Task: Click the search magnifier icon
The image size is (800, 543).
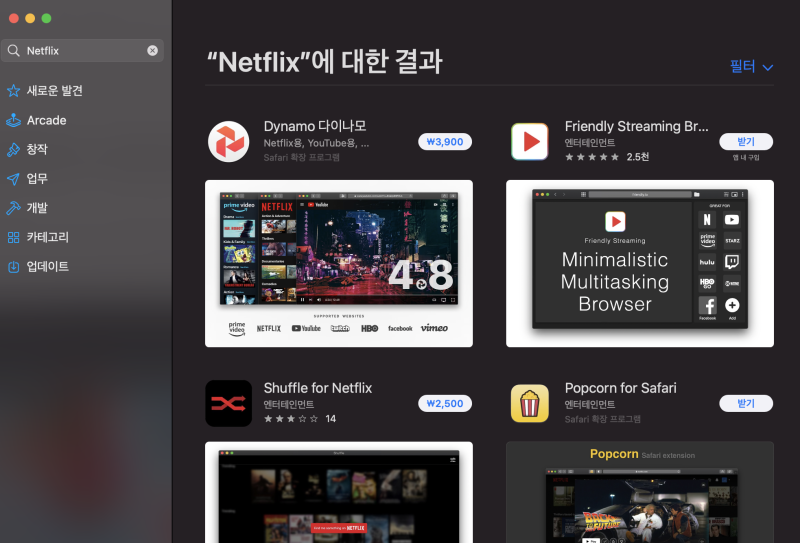Action: tap(14, 51)
